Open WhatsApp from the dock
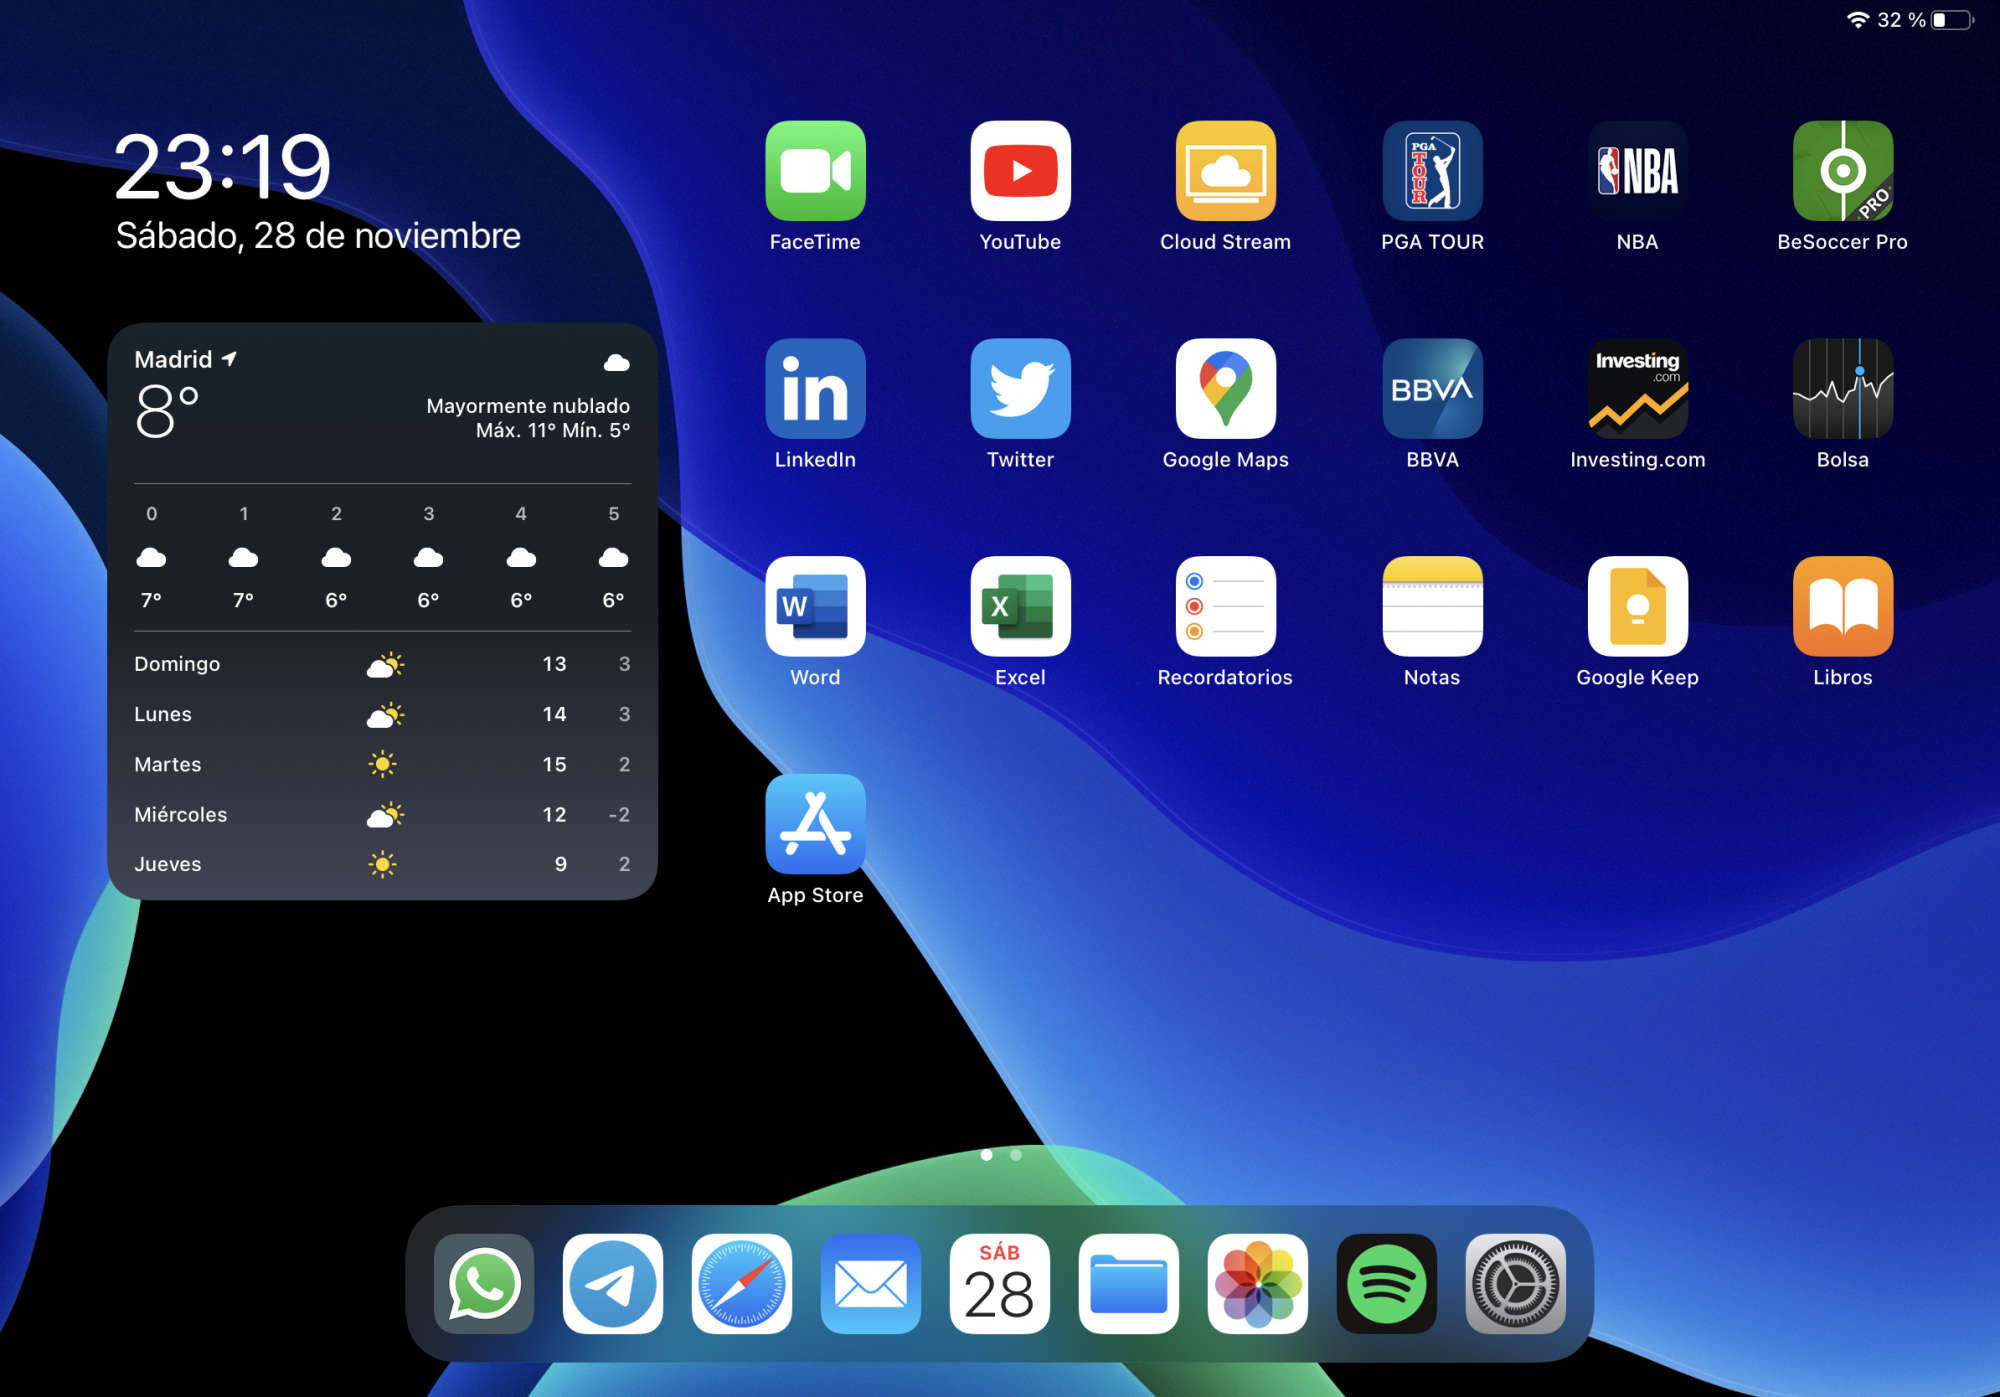The image size is (2000, 1397). (x=484, y=1284)
